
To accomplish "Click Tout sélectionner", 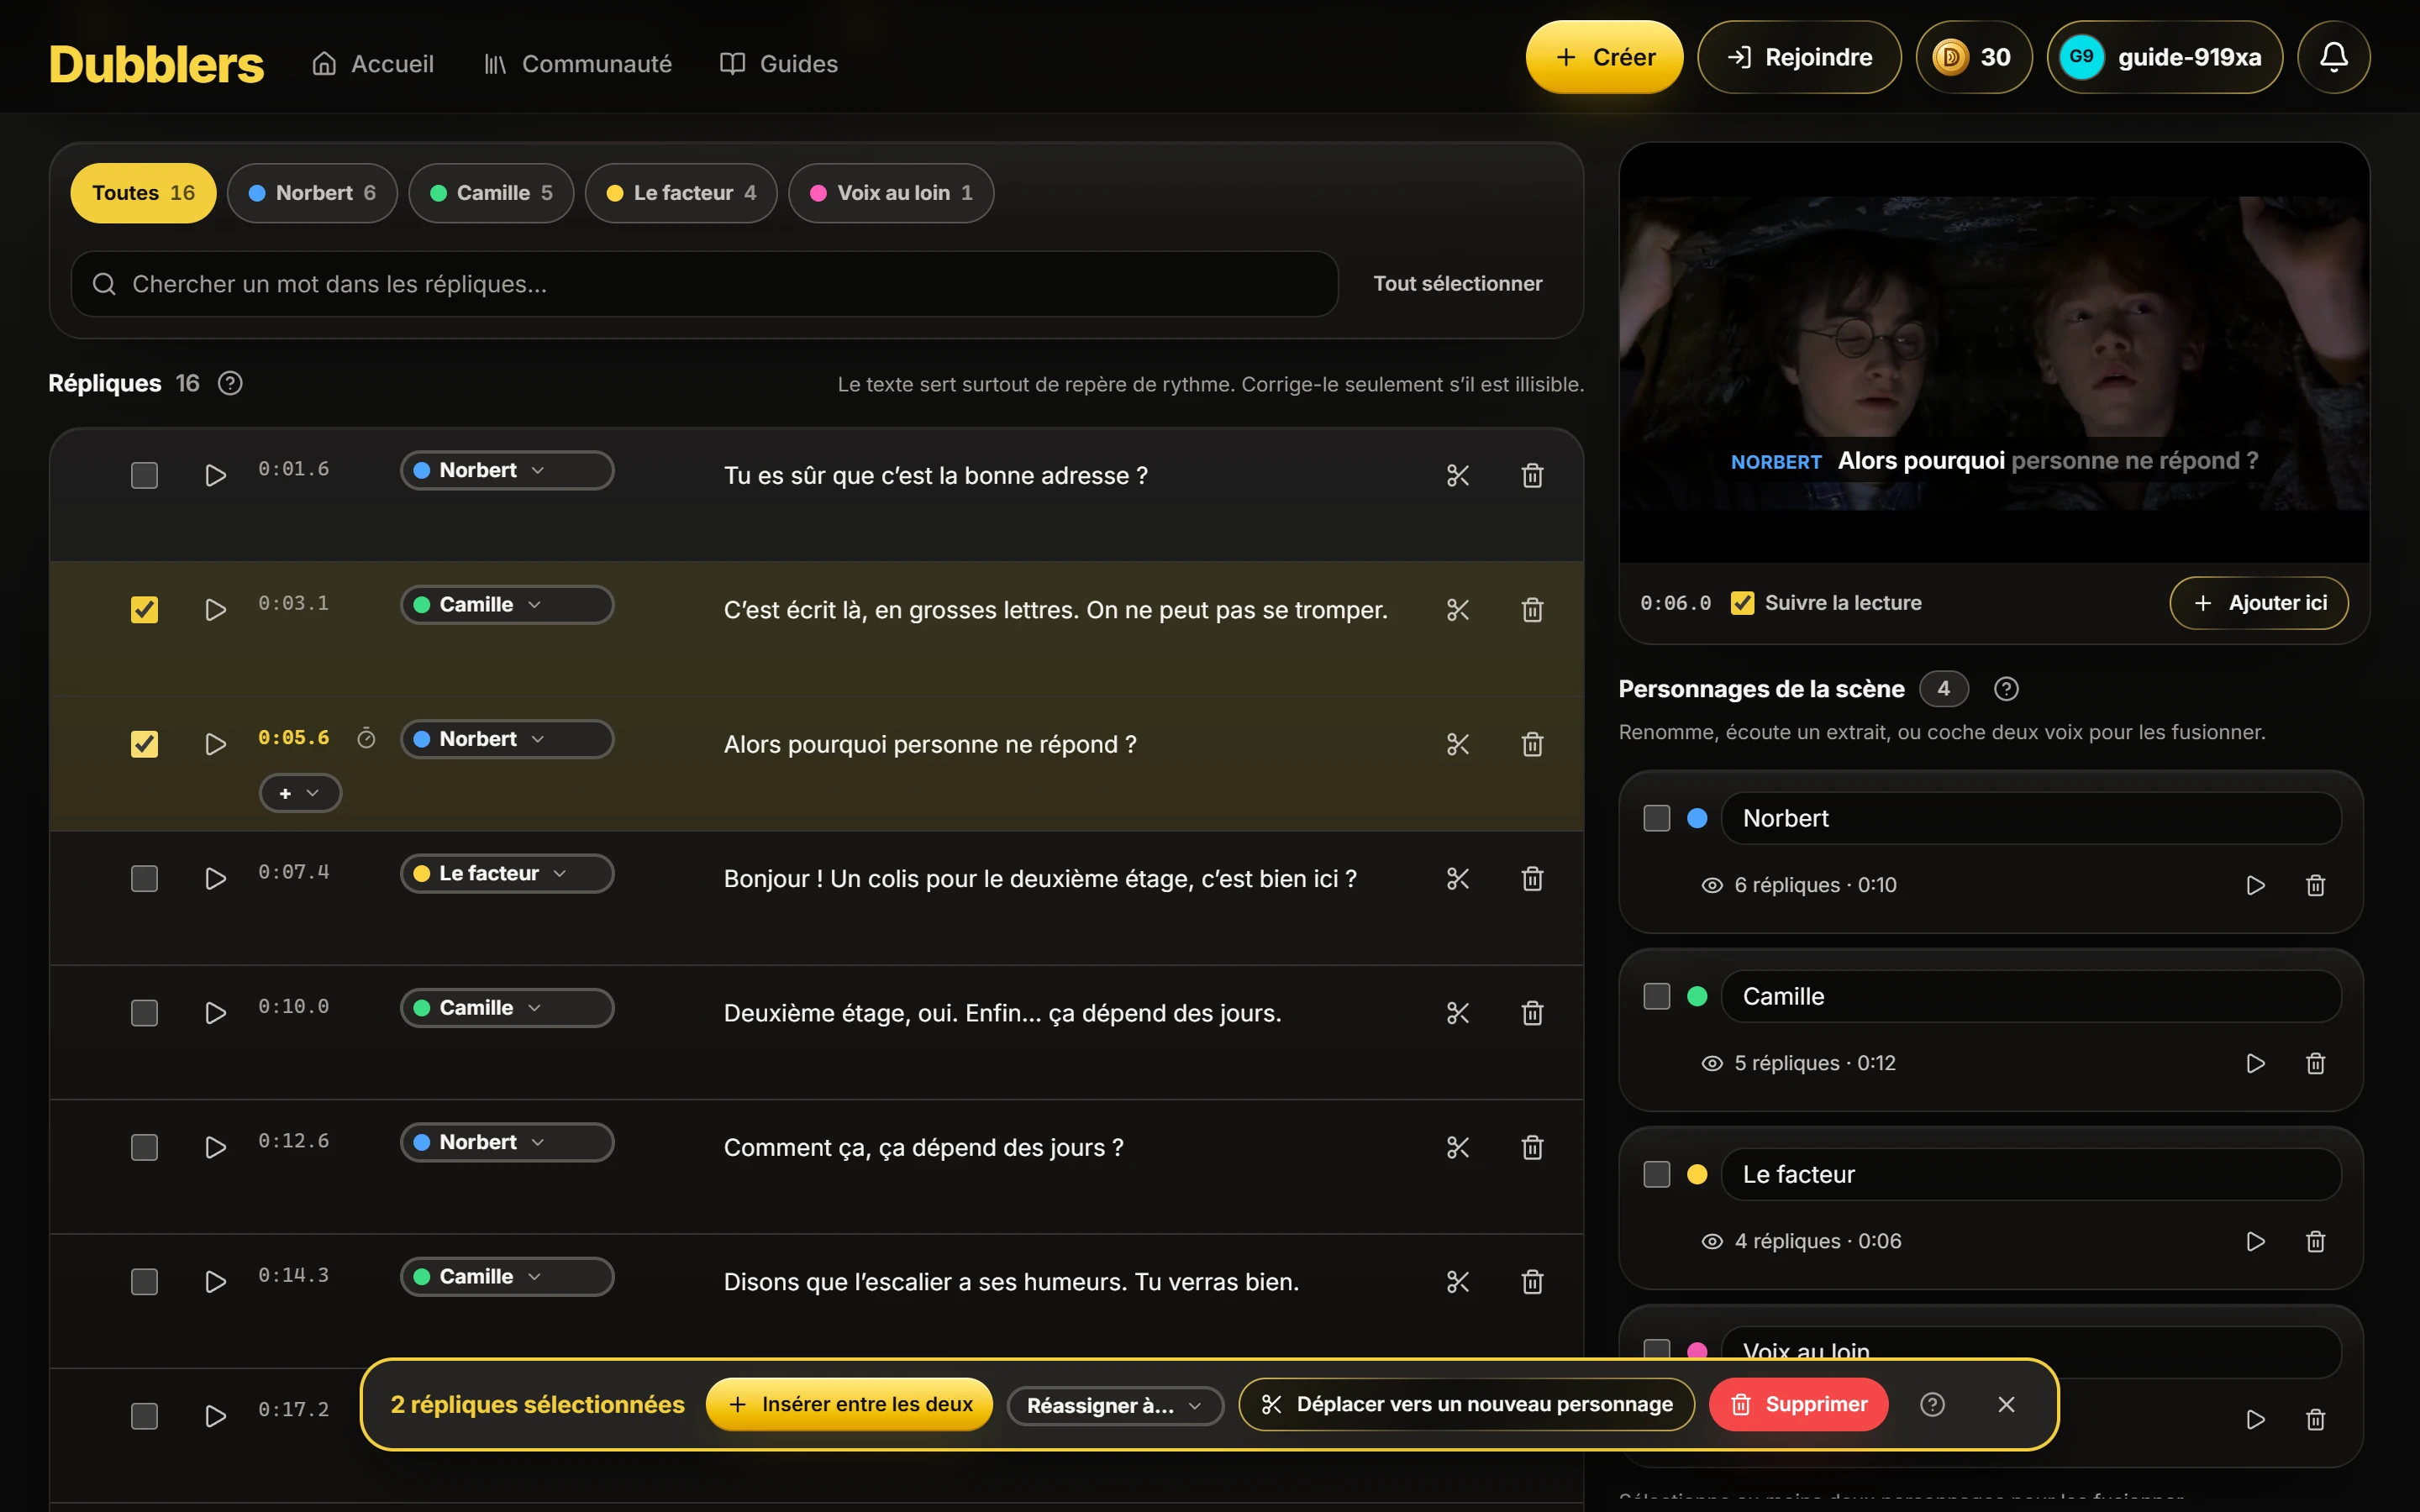I will (x=1457, y=284).
